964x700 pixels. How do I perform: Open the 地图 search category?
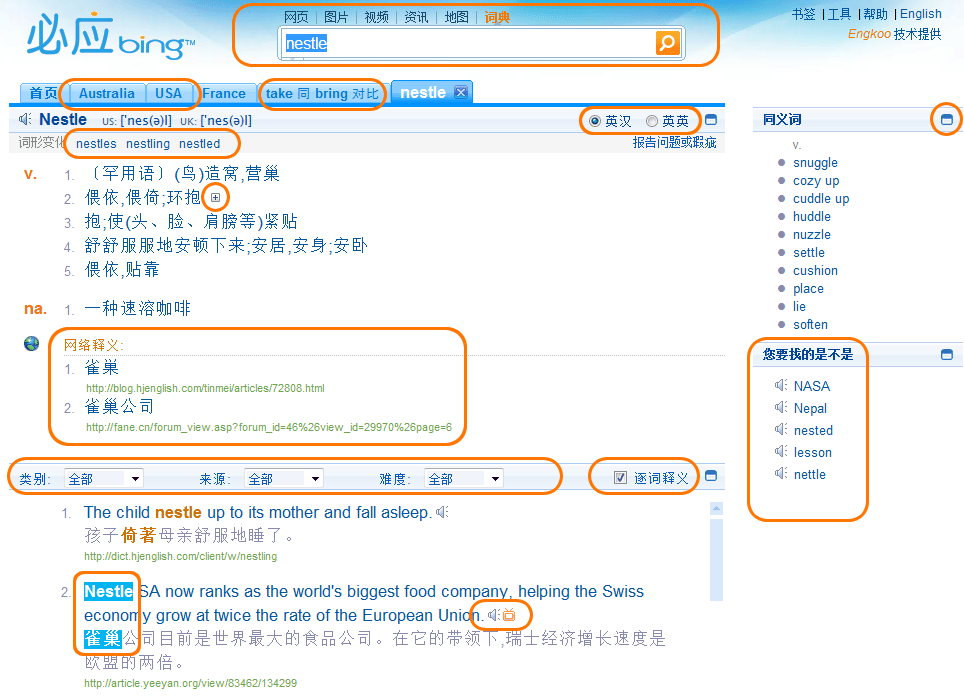(x=456, y=17)
